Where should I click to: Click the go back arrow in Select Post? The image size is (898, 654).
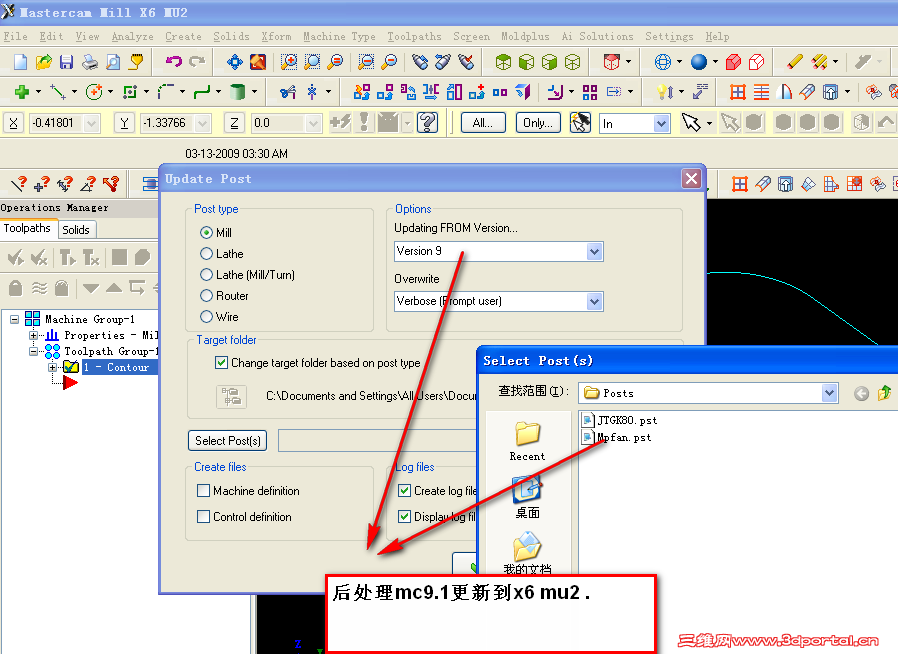coord(861,393)
